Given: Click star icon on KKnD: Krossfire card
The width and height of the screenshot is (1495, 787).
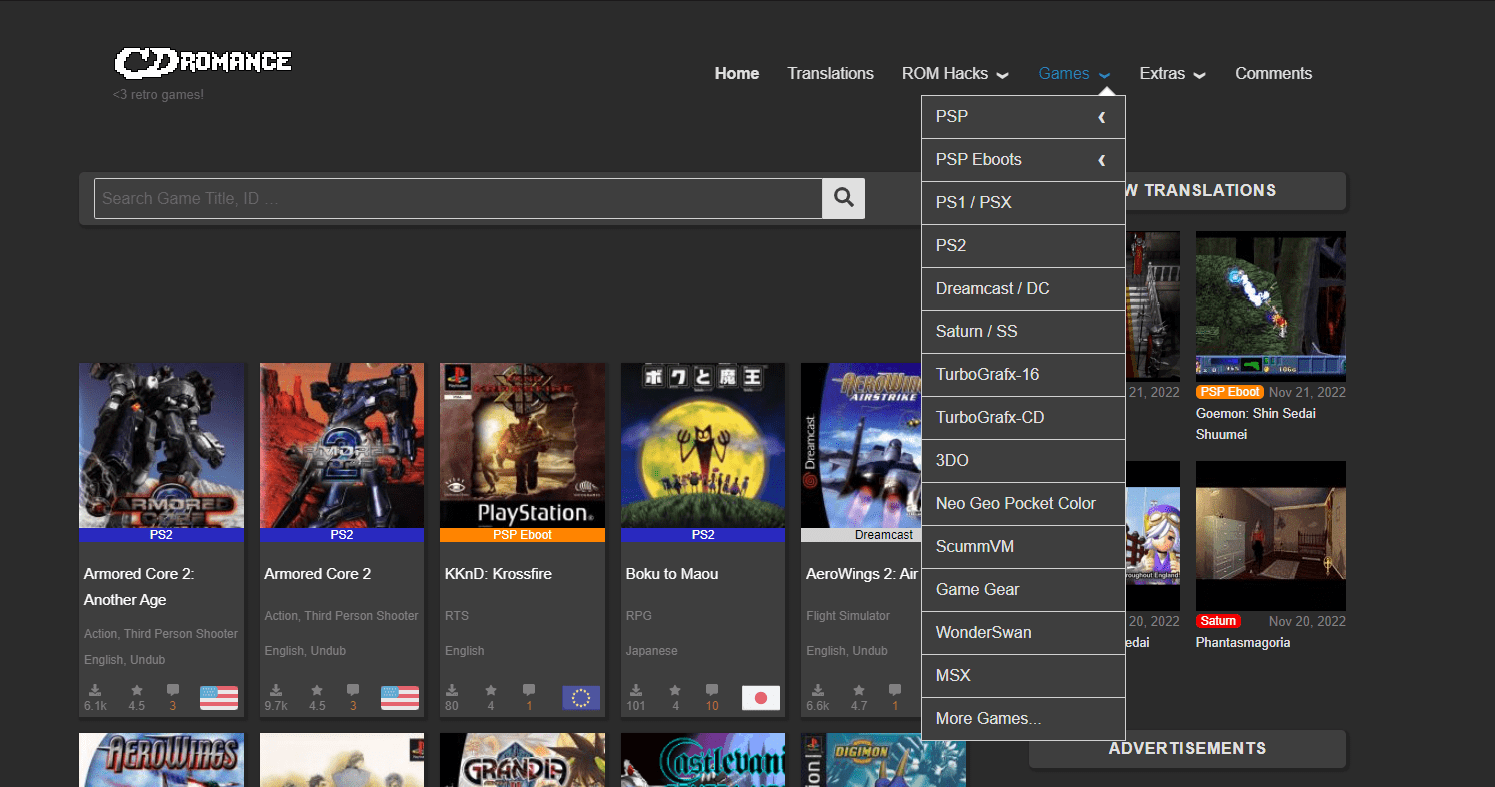Looking at the screenshot, I should click(x=490, y=690).
